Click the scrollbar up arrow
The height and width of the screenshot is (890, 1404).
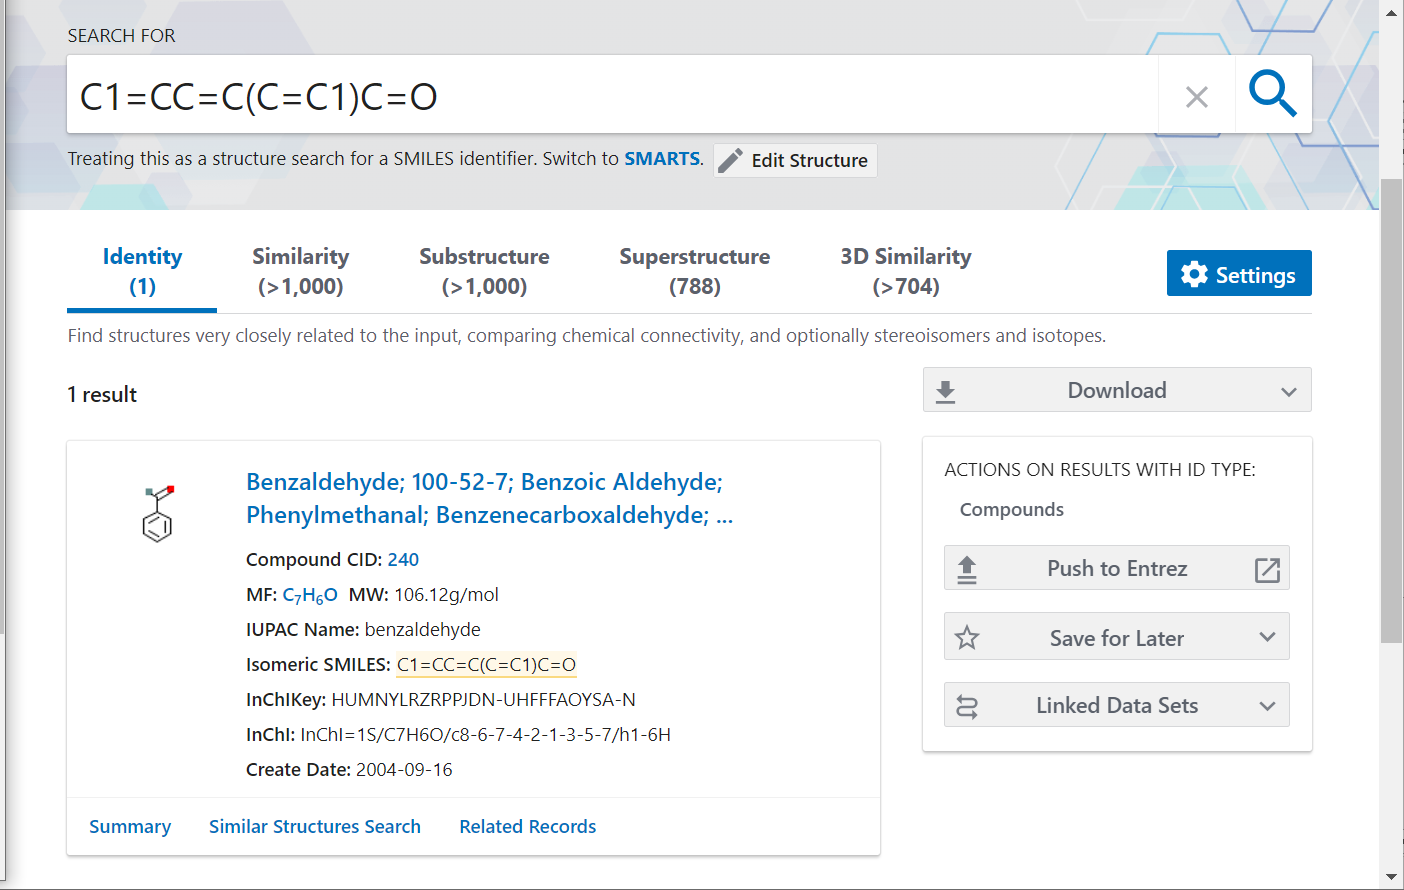(x=1391, y=13)
